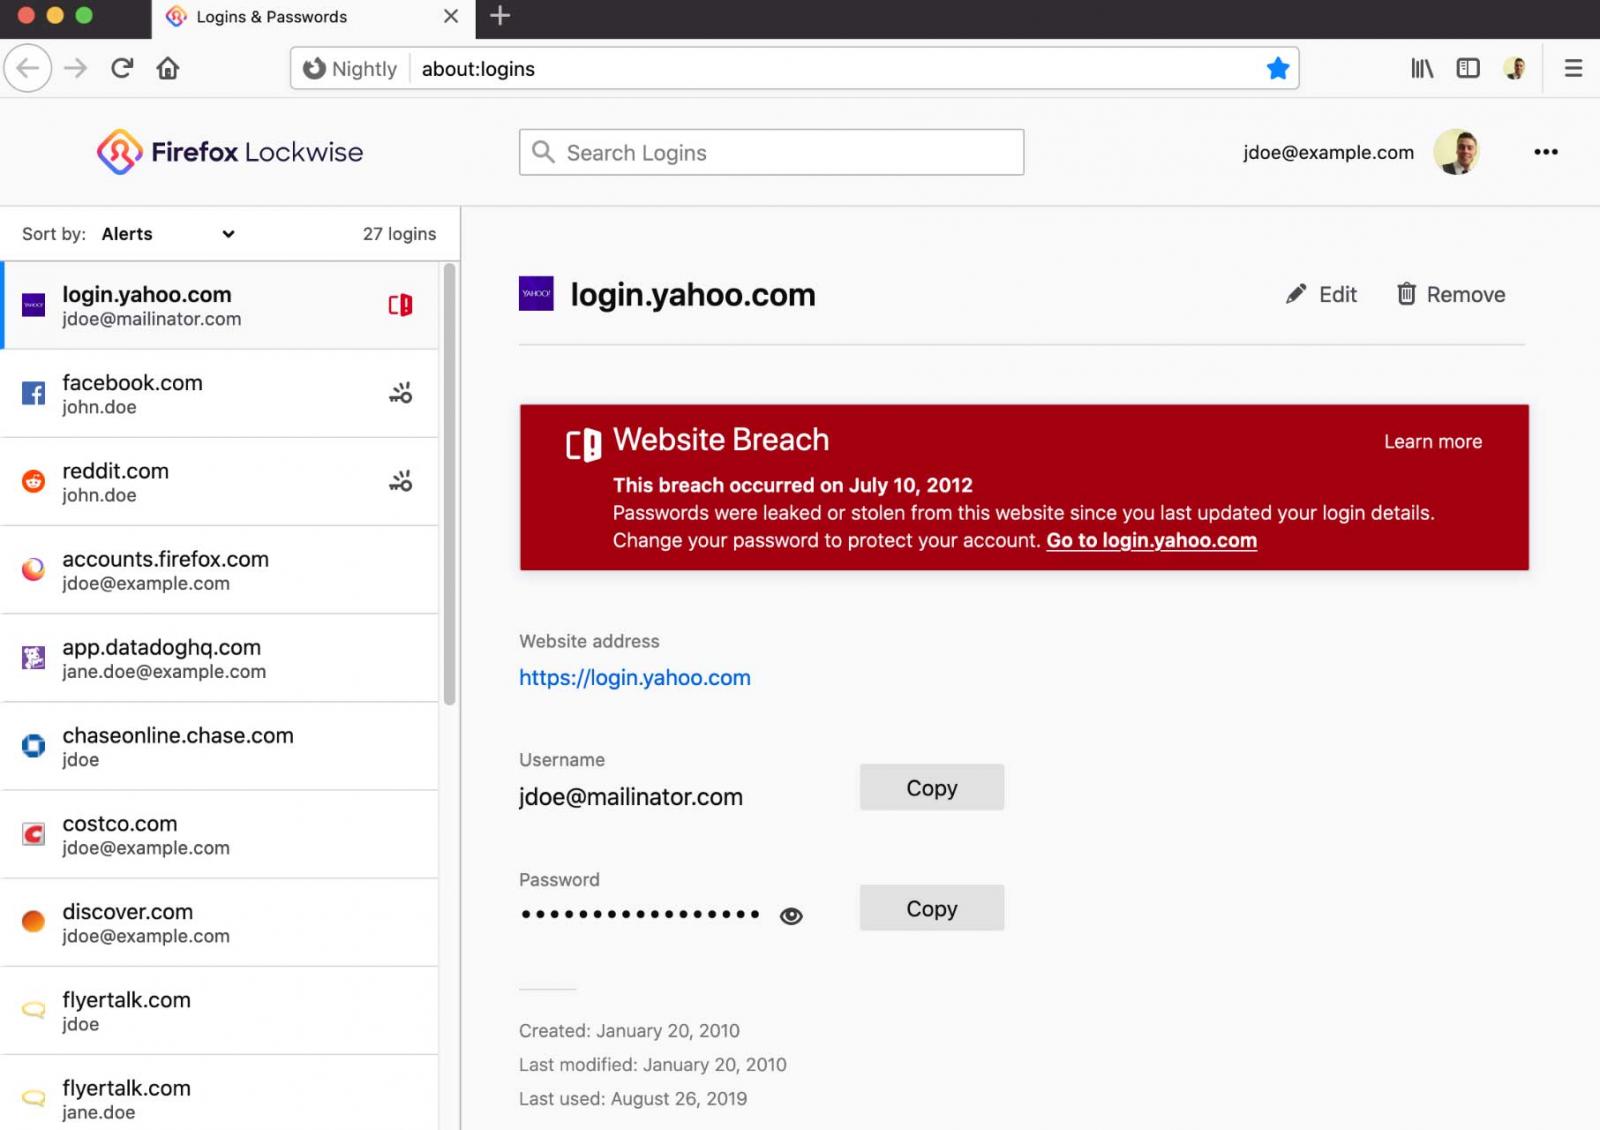Edit the login.yahoo.com login
The image size is (1600, 1130).
(x=1321, y=294)
